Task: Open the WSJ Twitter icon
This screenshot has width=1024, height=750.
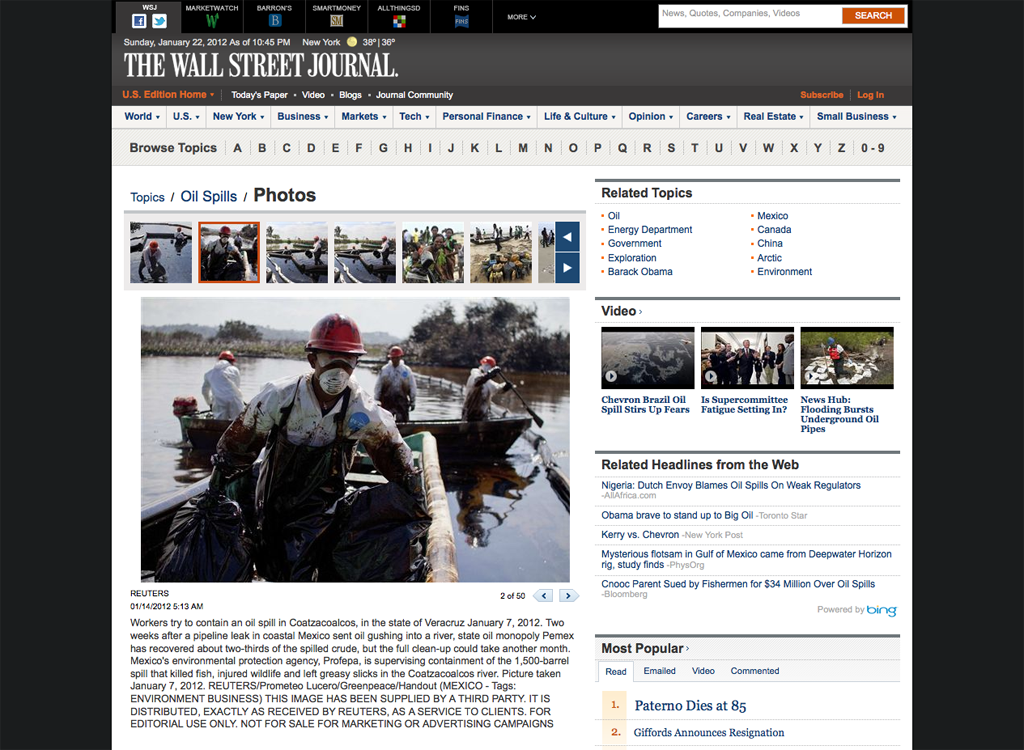Action: coord(159,21)
